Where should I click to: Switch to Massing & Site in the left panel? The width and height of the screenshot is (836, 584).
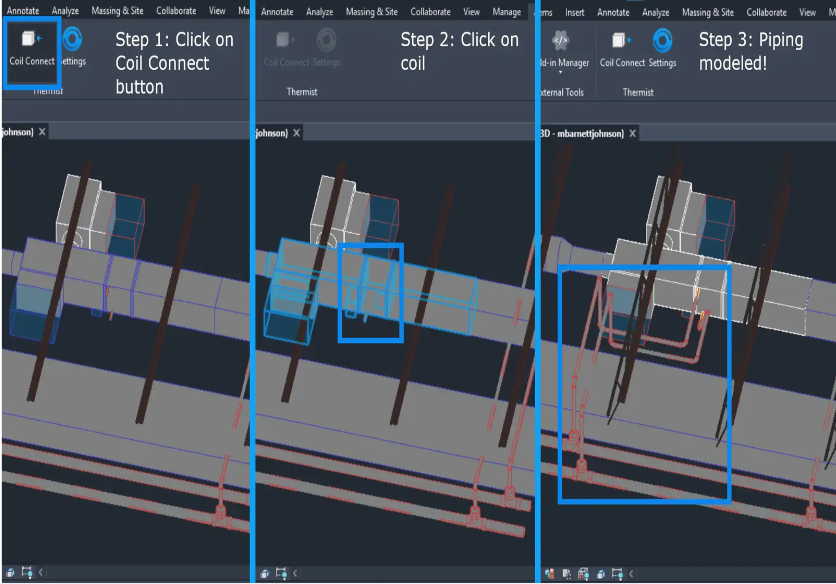pos(117,11)
